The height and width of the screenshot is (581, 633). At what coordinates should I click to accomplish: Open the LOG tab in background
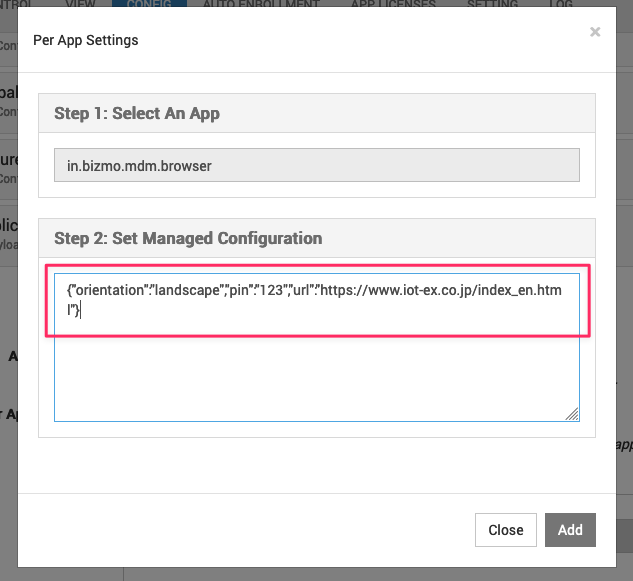click(x=561, y=3)
